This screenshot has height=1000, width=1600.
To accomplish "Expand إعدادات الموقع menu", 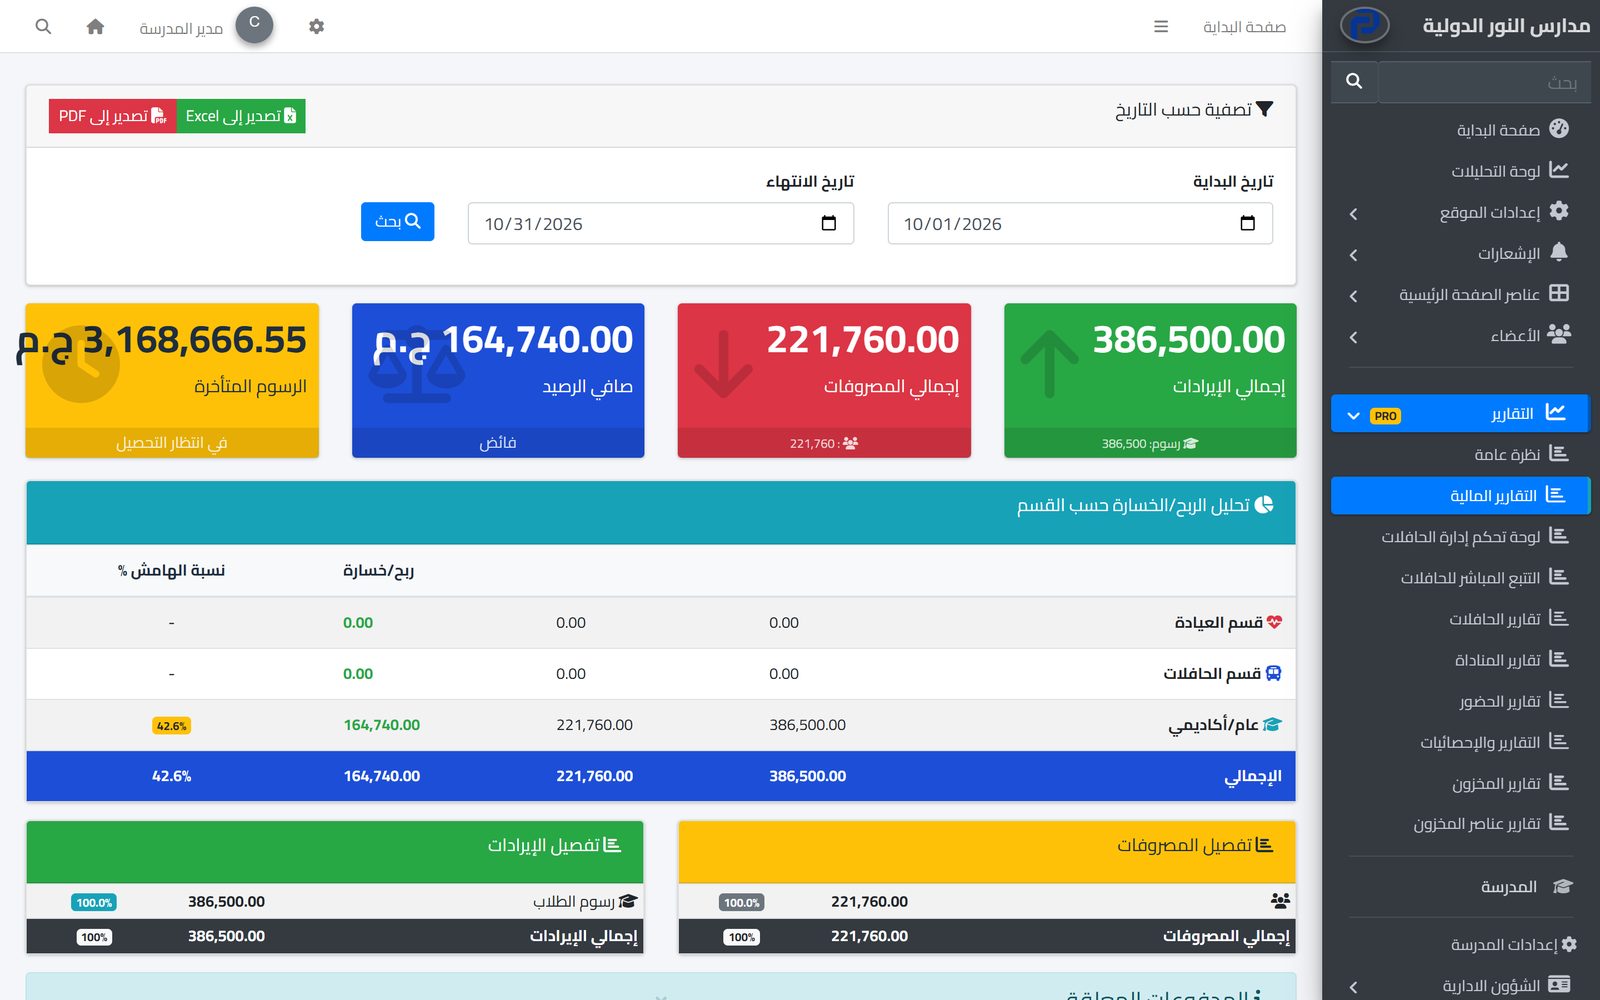I will click(1460, 212).
